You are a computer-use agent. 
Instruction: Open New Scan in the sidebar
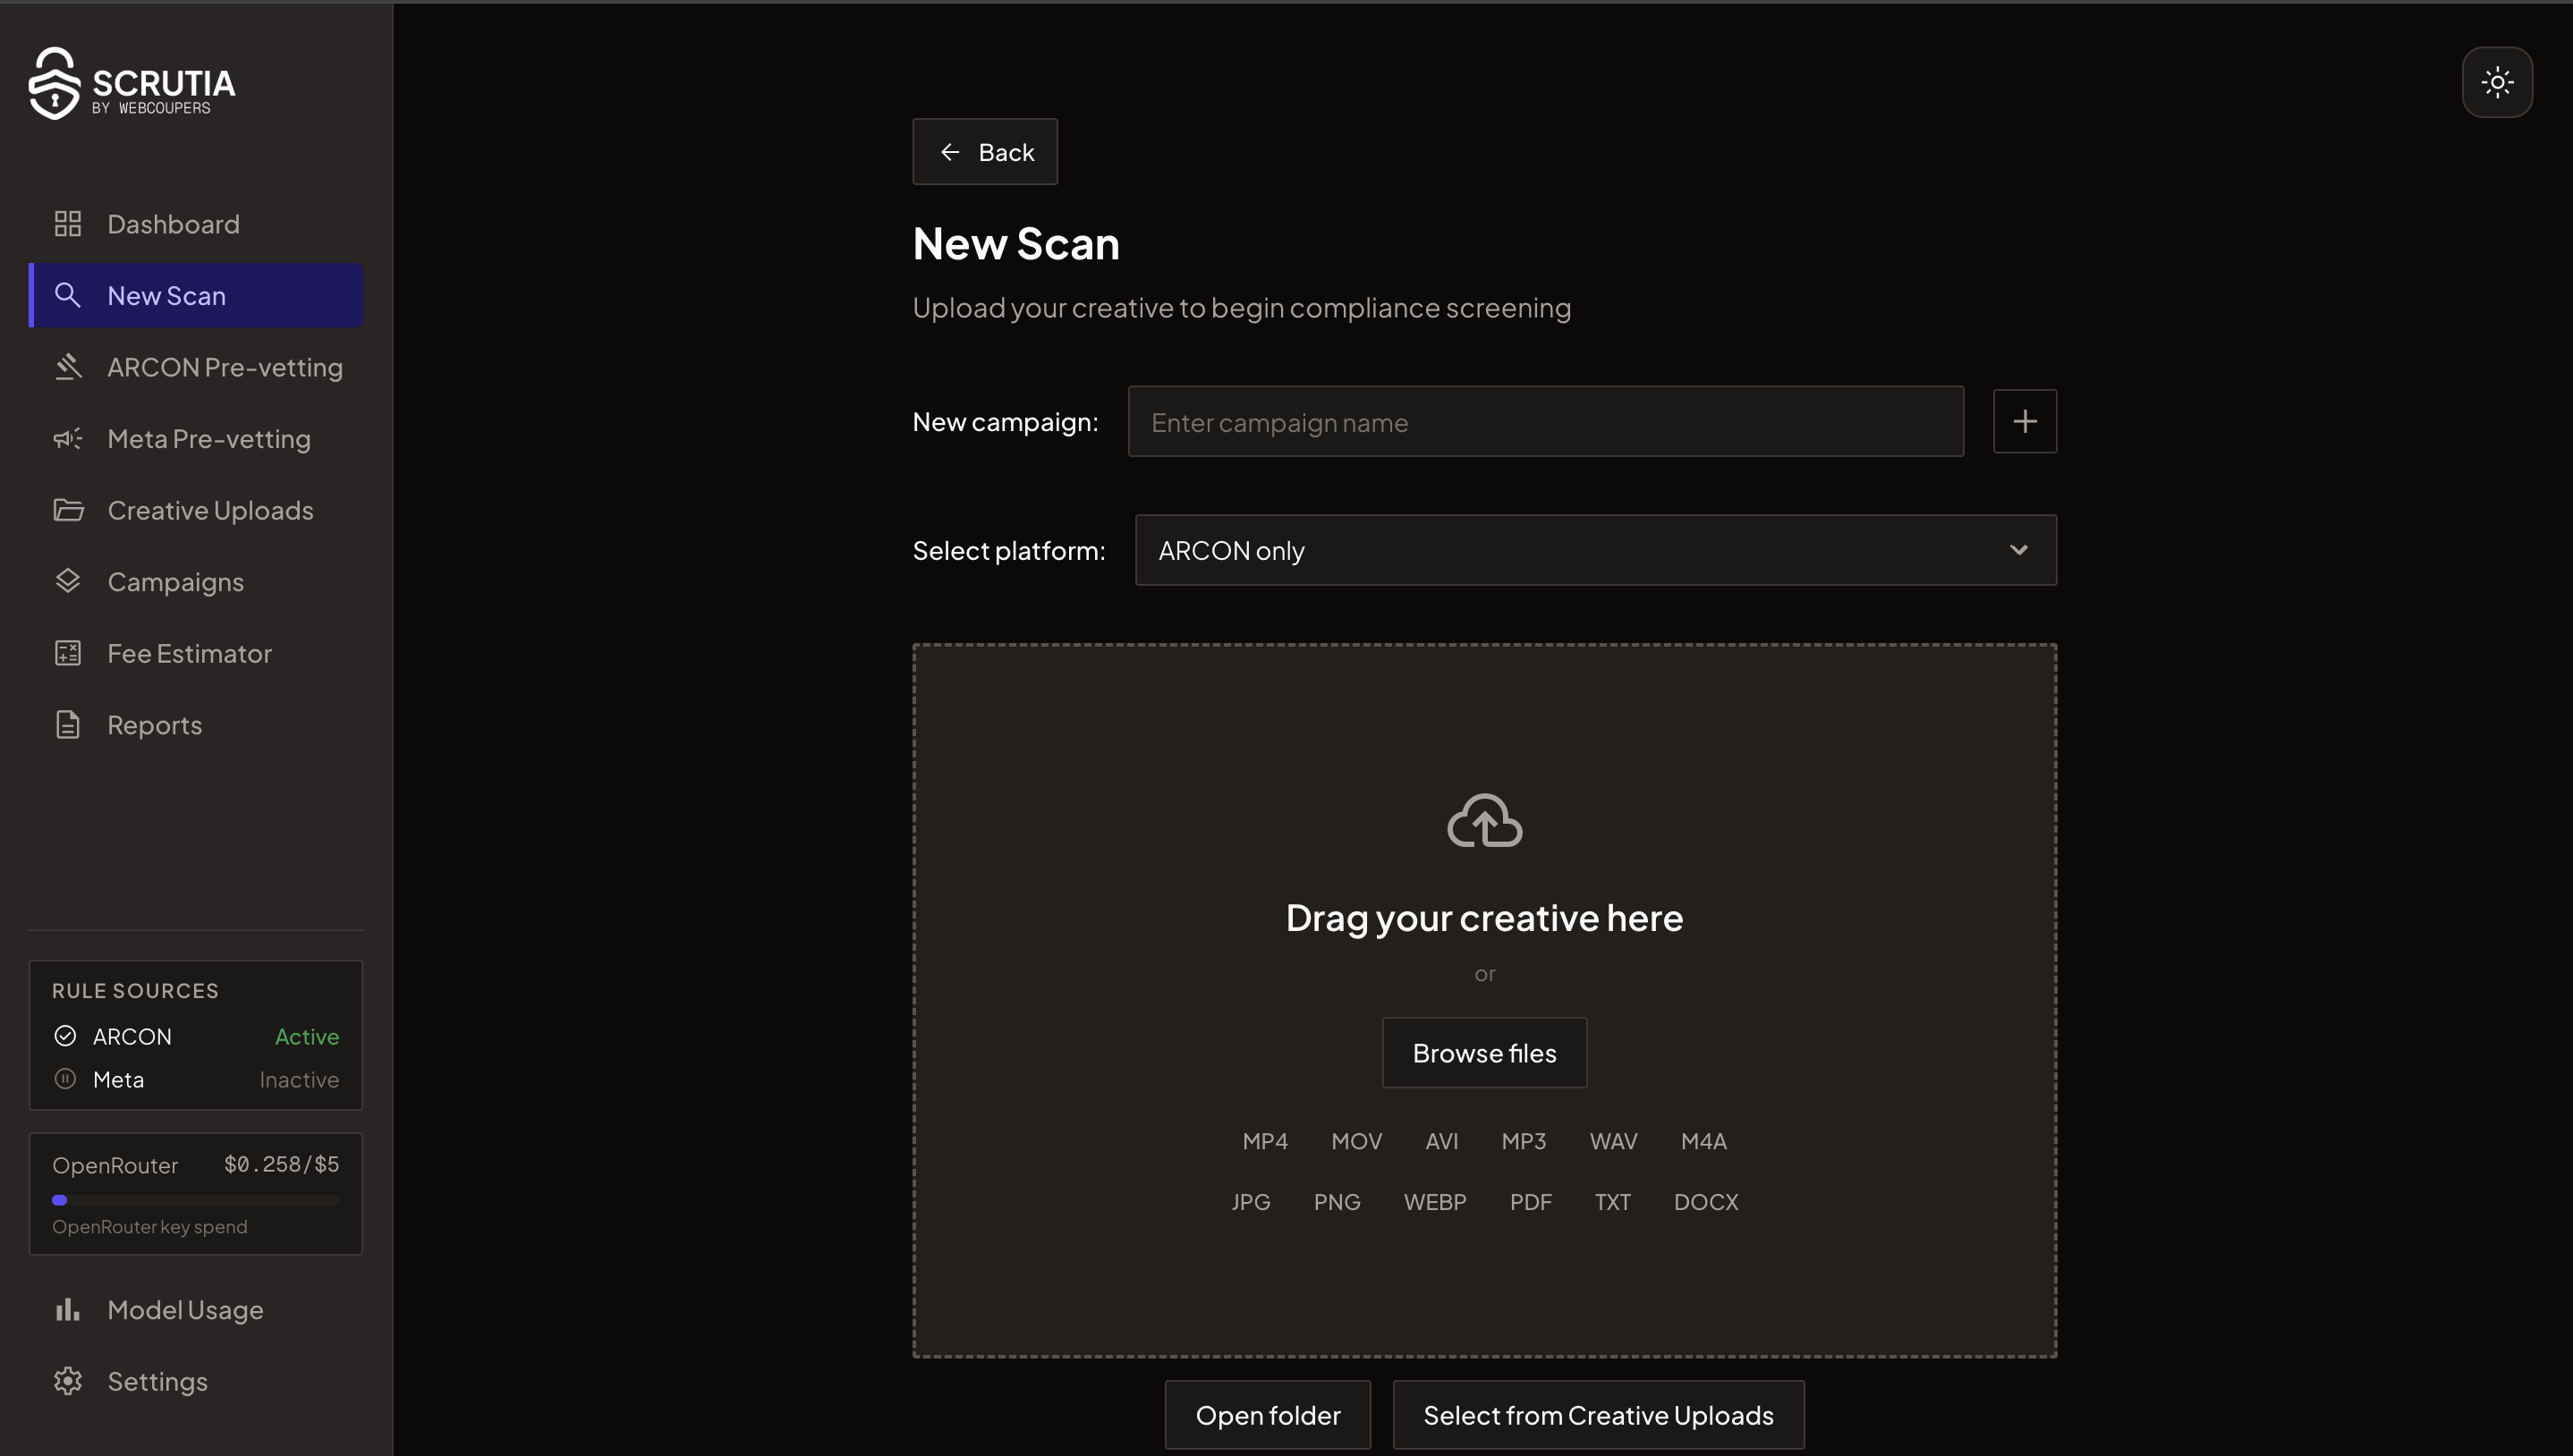(x=196, y=295)
